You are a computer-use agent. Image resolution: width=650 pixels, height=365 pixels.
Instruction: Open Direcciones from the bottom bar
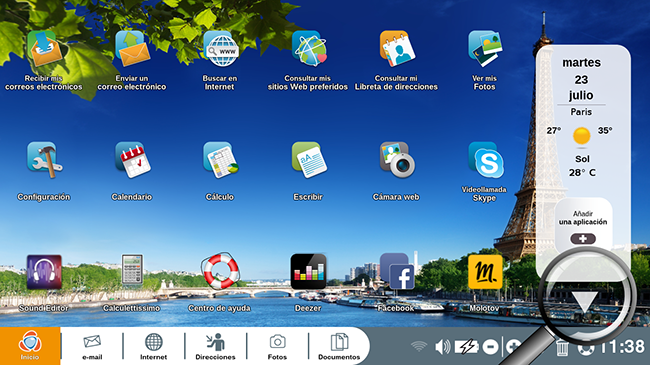[x=215, y=347]
